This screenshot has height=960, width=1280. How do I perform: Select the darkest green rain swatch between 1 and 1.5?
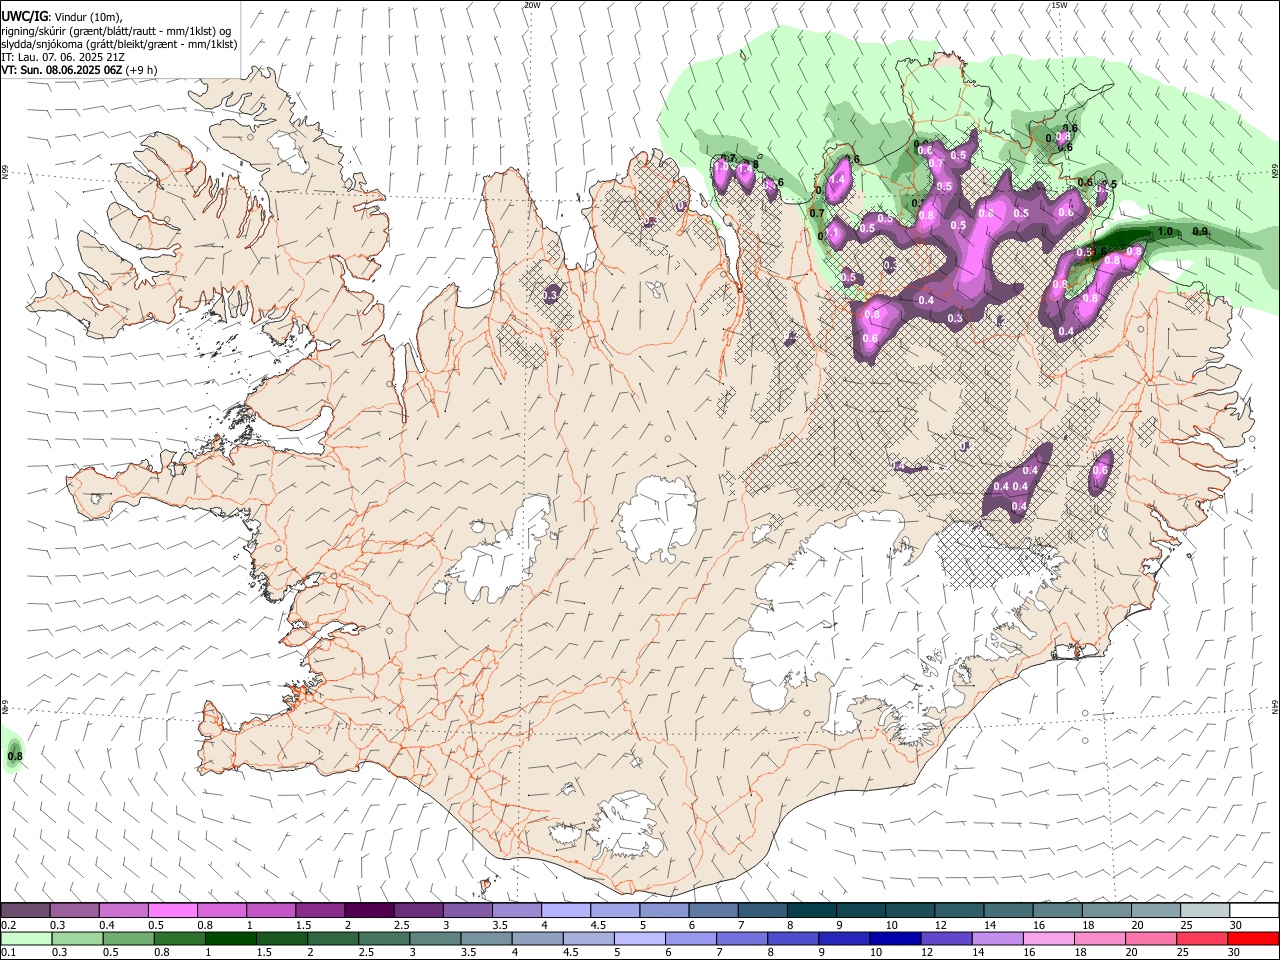pyautogui.click(x=230, y=938)
